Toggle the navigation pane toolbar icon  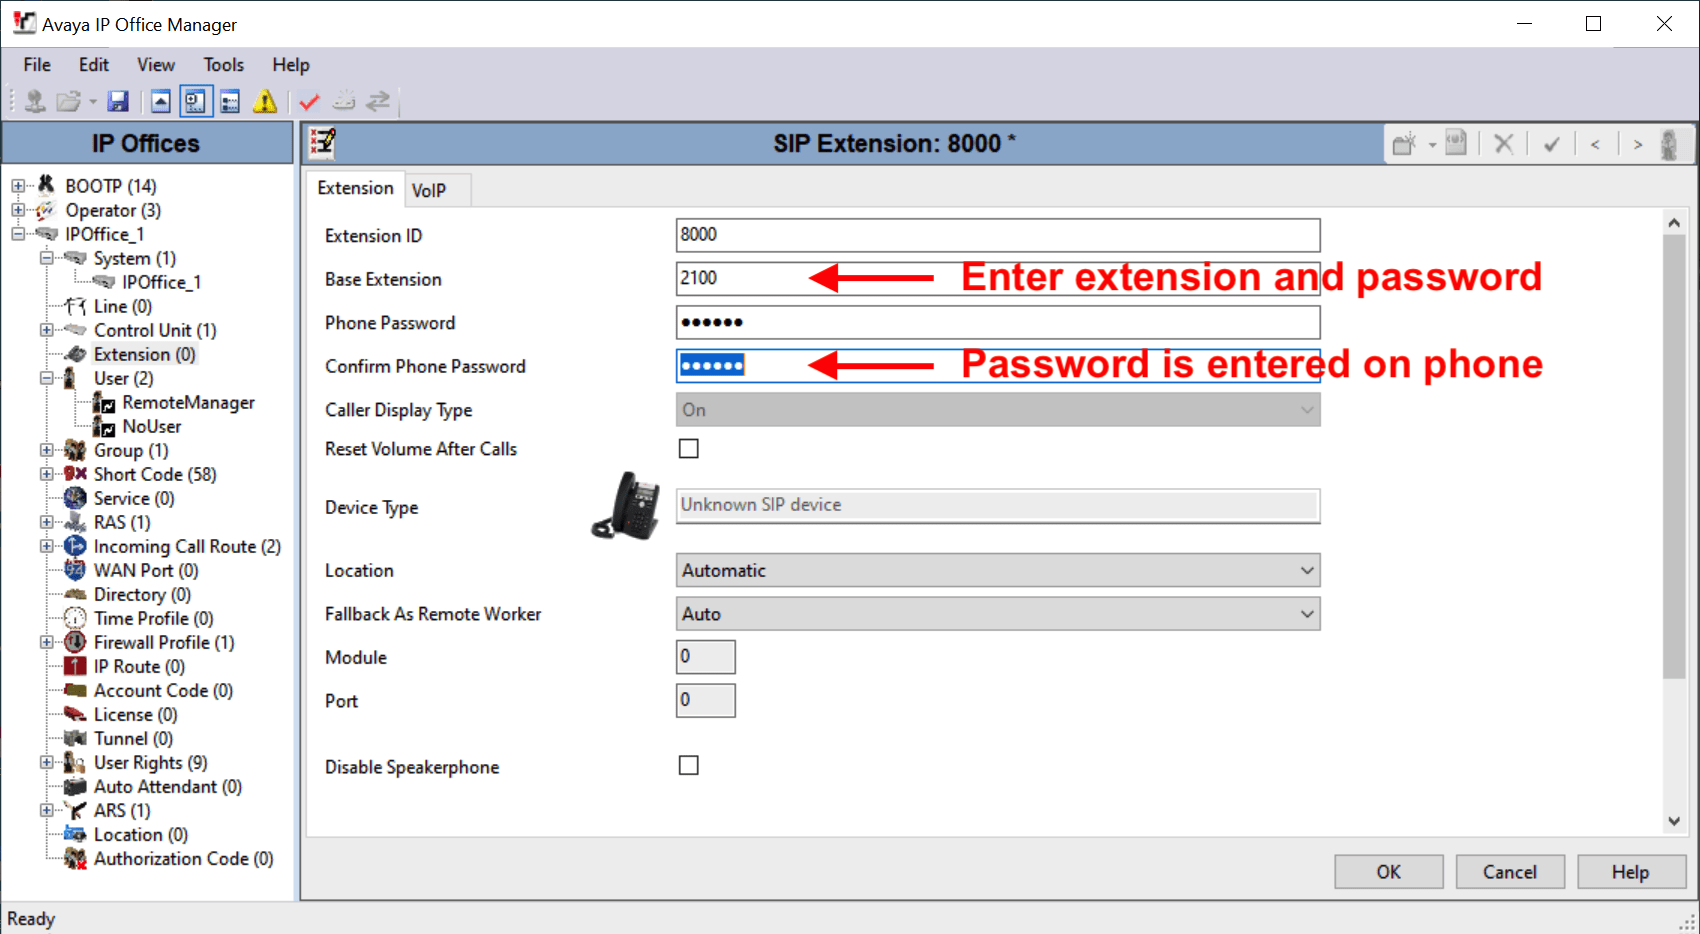[195, 101]
